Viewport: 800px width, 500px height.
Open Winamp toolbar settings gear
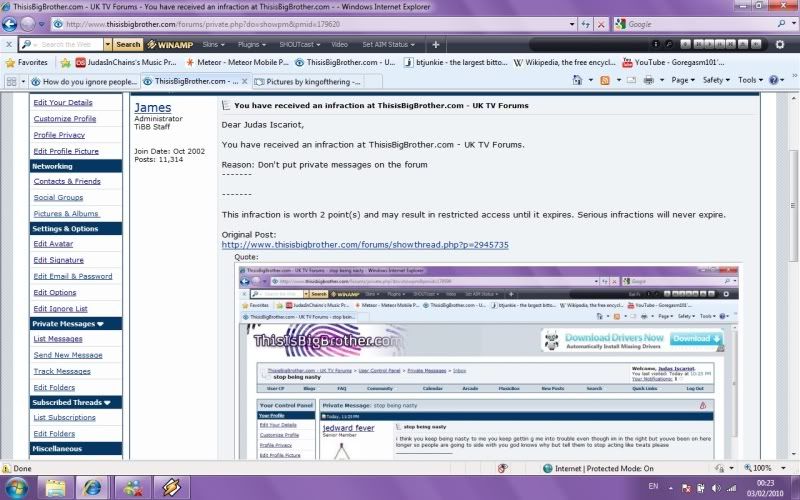coord(780,44)
